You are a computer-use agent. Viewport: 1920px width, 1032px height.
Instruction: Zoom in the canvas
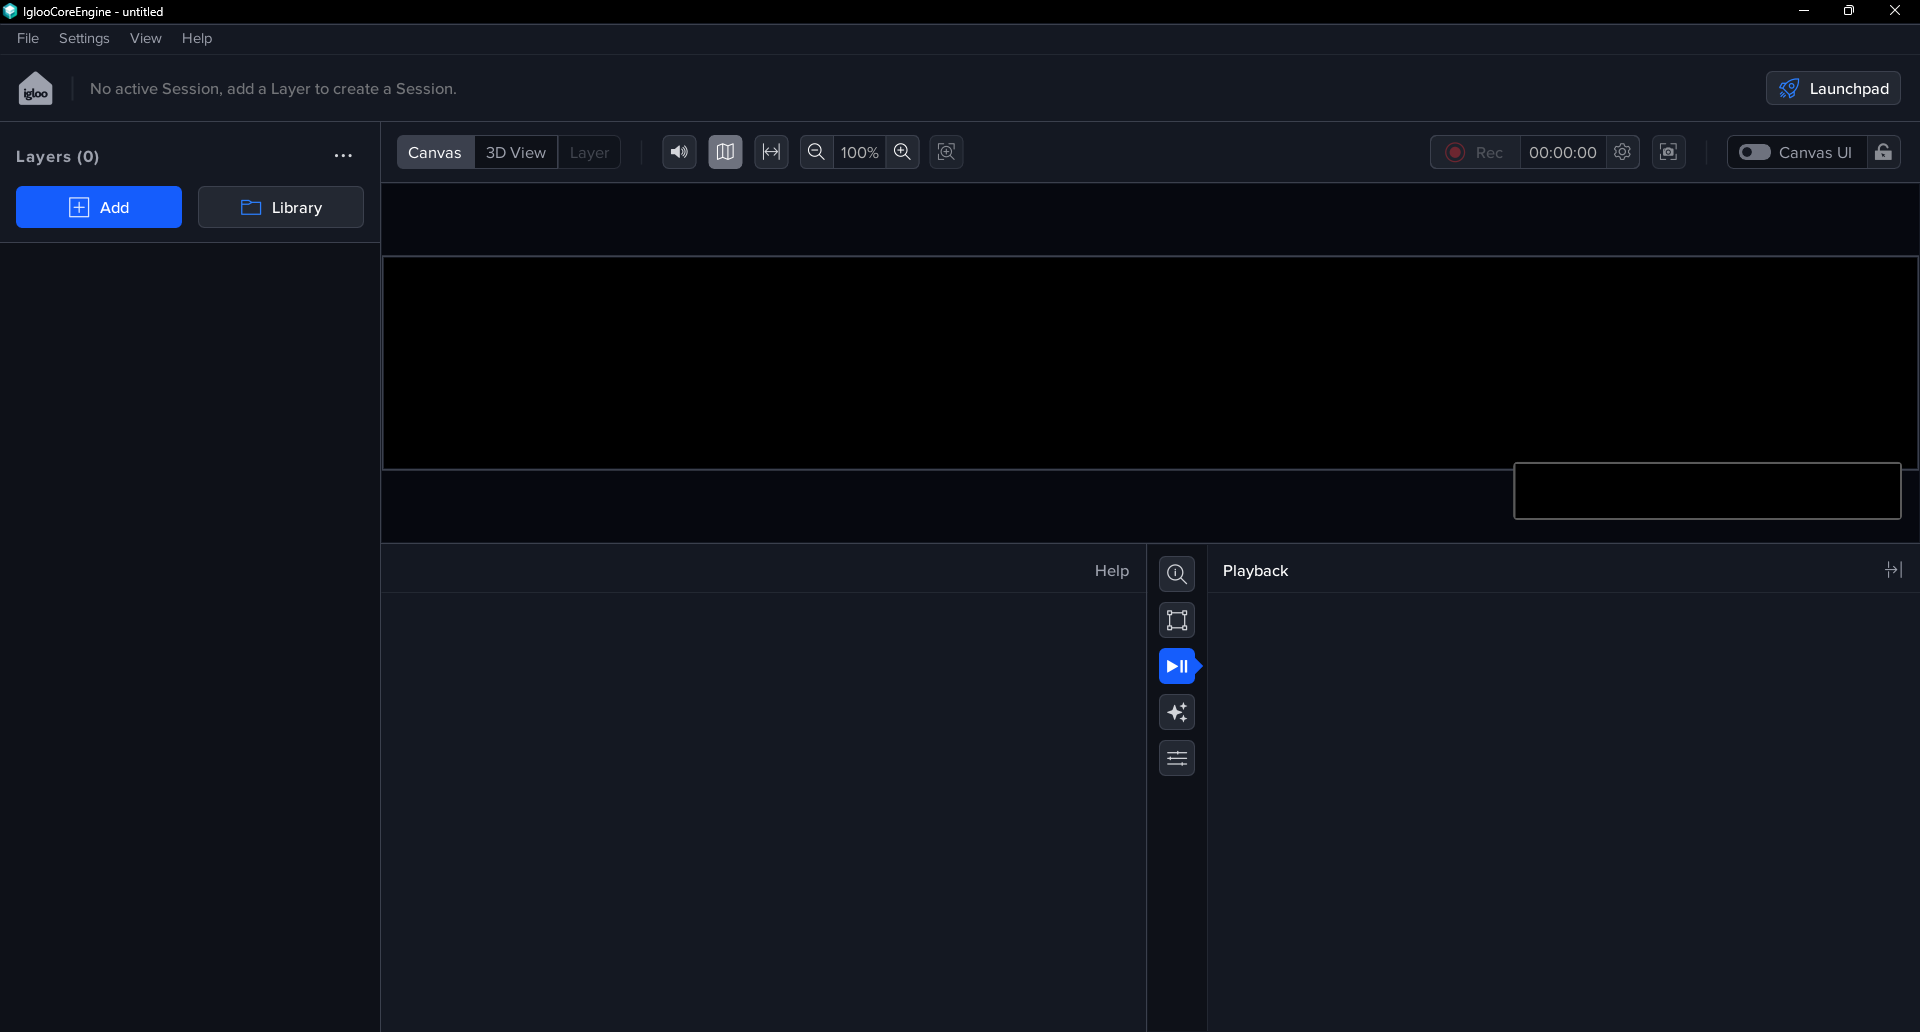coord(902,152)
